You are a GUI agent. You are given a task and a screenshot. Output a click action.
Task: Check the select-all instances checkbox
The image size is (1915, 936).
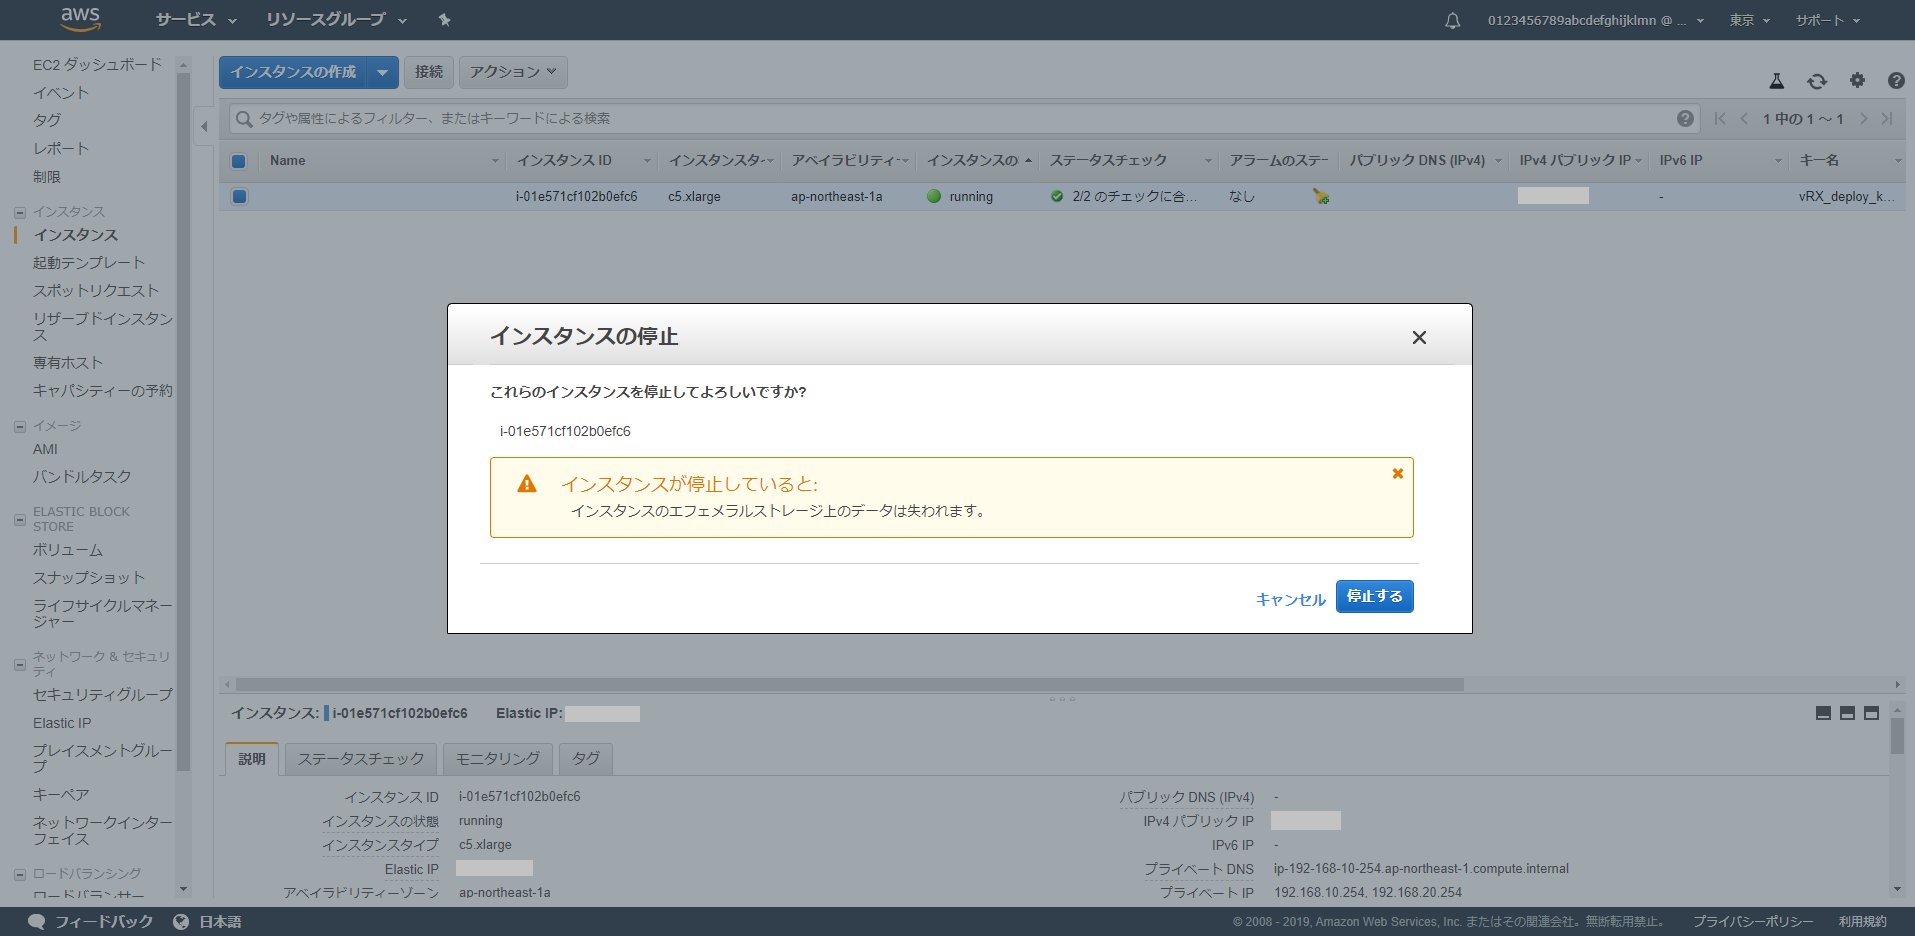click(x=239, y=161)
